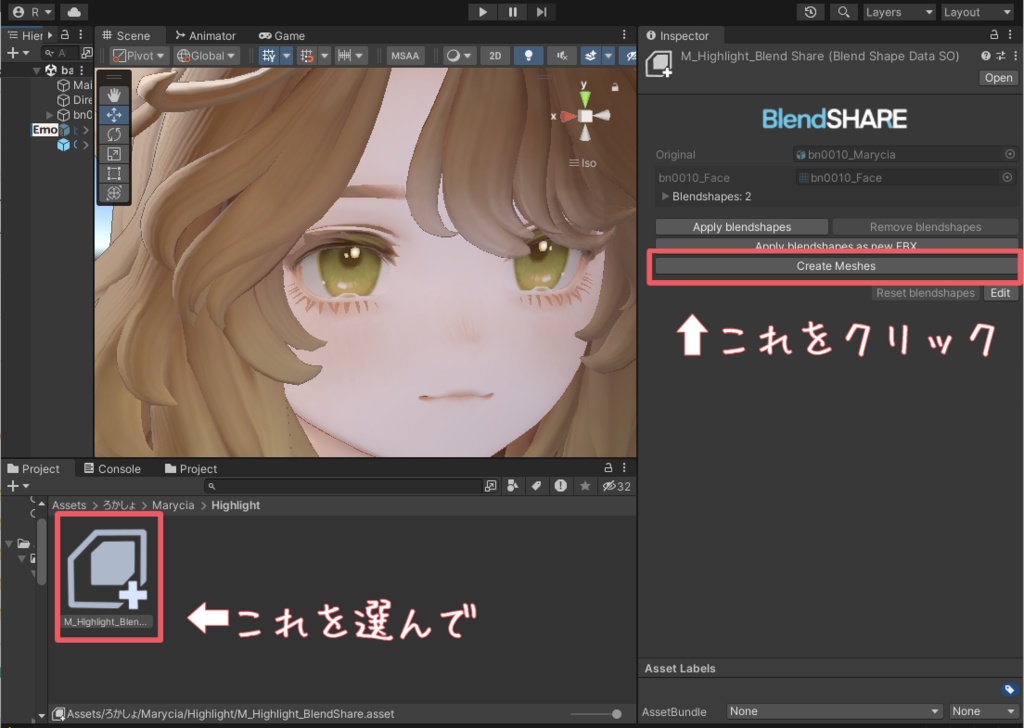
Task: Open the Pivot dropdown
Action: click(x=139, y=55)
